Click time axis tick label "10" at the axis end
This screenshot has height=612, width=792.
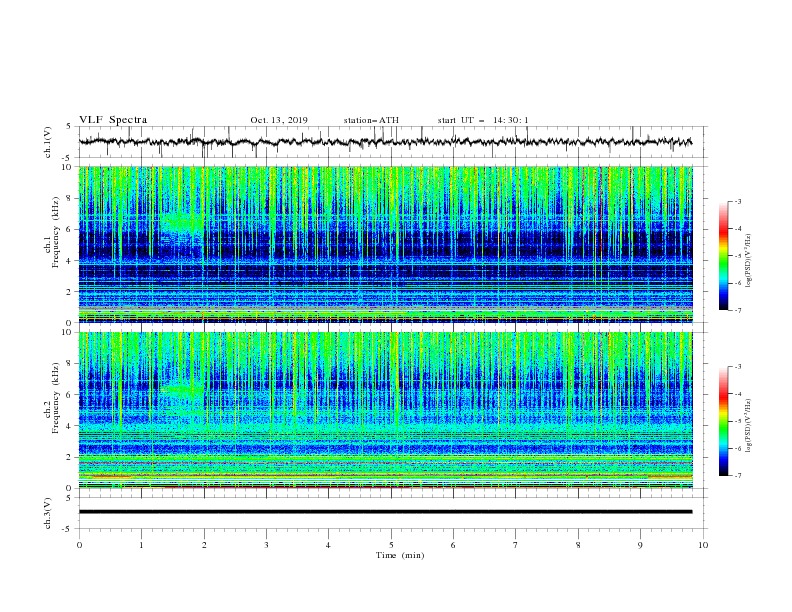pos(703,545)
